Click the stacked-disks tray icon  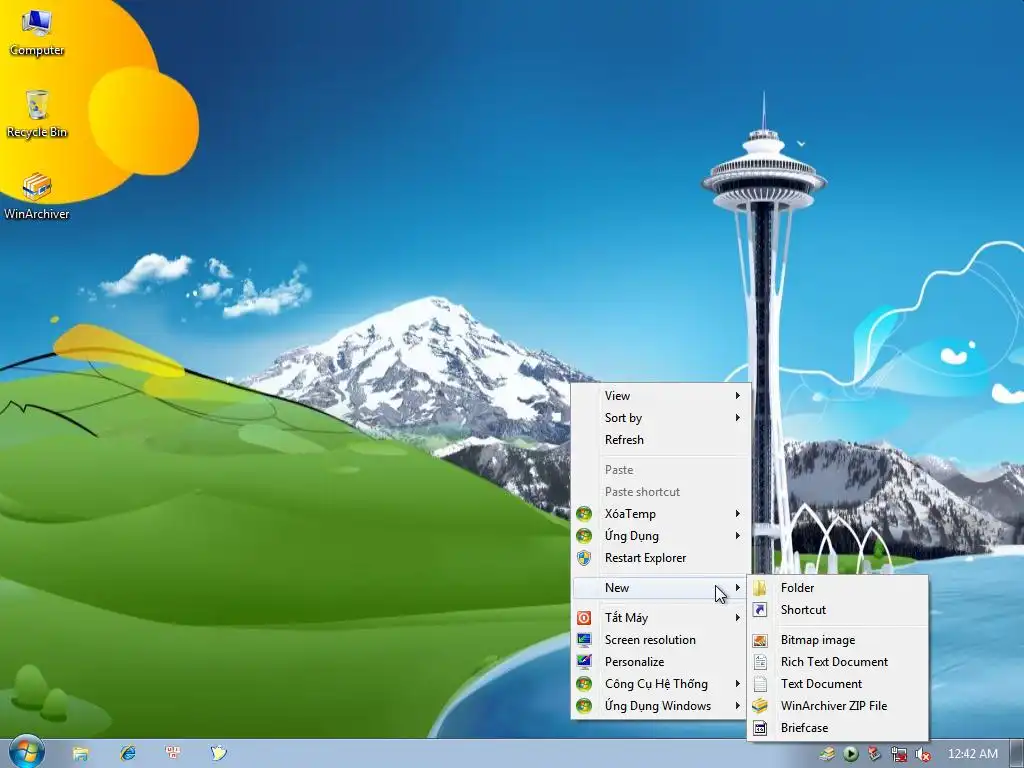click(827, 754)
